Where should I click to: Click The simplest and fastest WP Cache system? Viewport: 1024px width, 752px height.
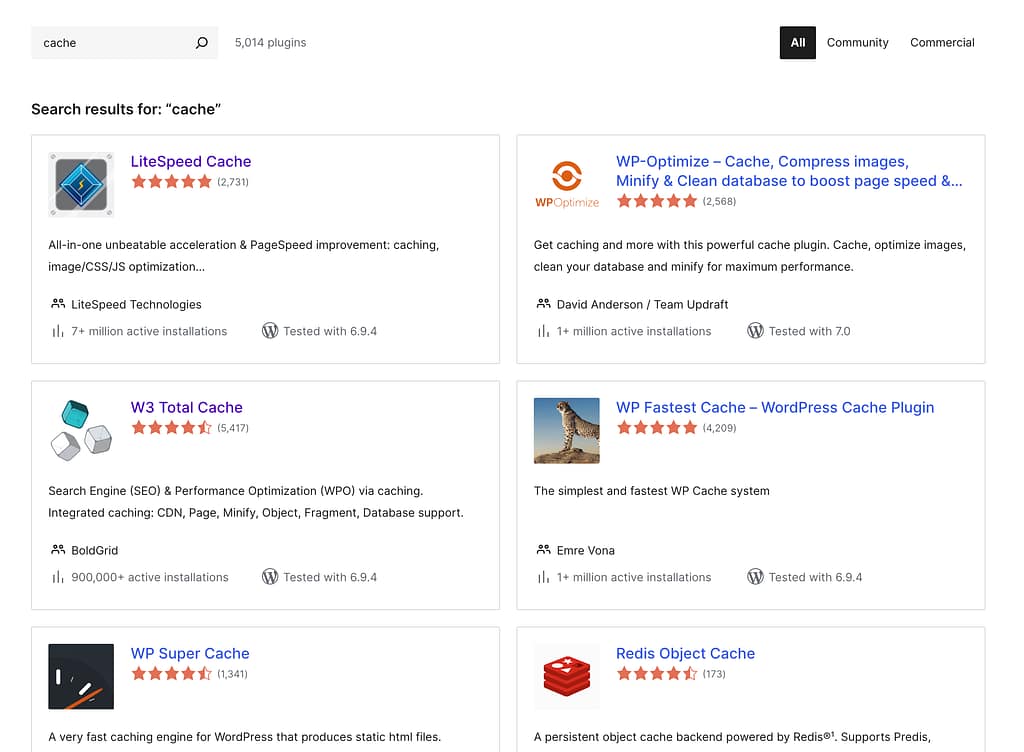(x=651, y=491)
